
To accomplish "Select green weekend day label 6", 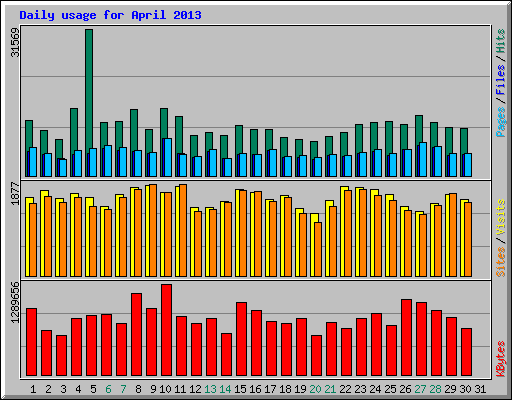I will [108, 389].
